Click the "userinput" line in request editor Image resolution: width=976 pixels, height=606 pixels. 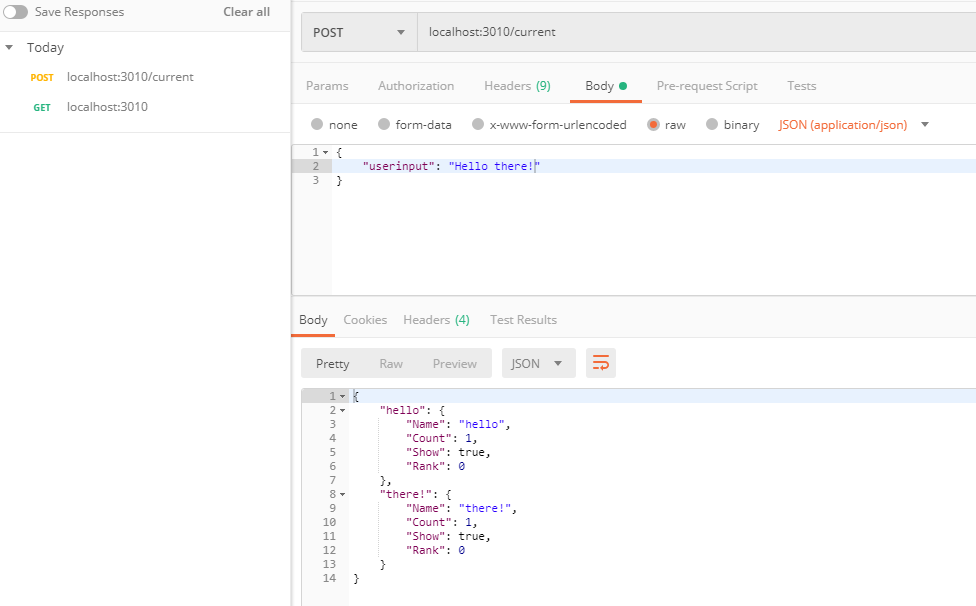[x=654, y=166]
